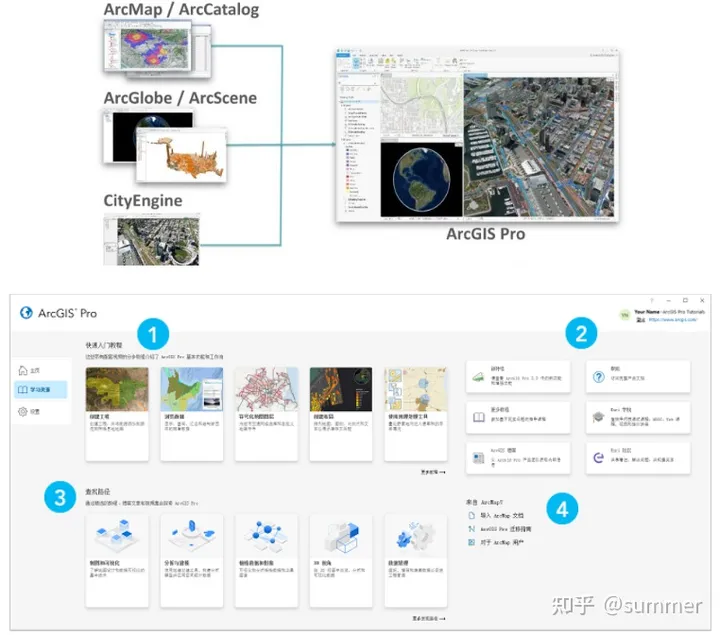Open the What's New card with green icon
720x635 pixels.
coord(518,377)
